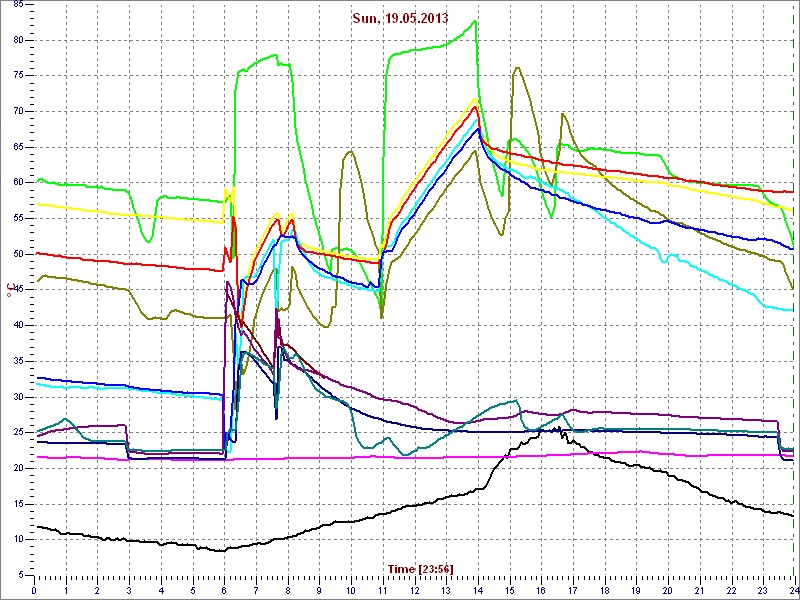Click the 75 value on temperature axis
This screenshot has width=800, height=600.
[17, 76]
